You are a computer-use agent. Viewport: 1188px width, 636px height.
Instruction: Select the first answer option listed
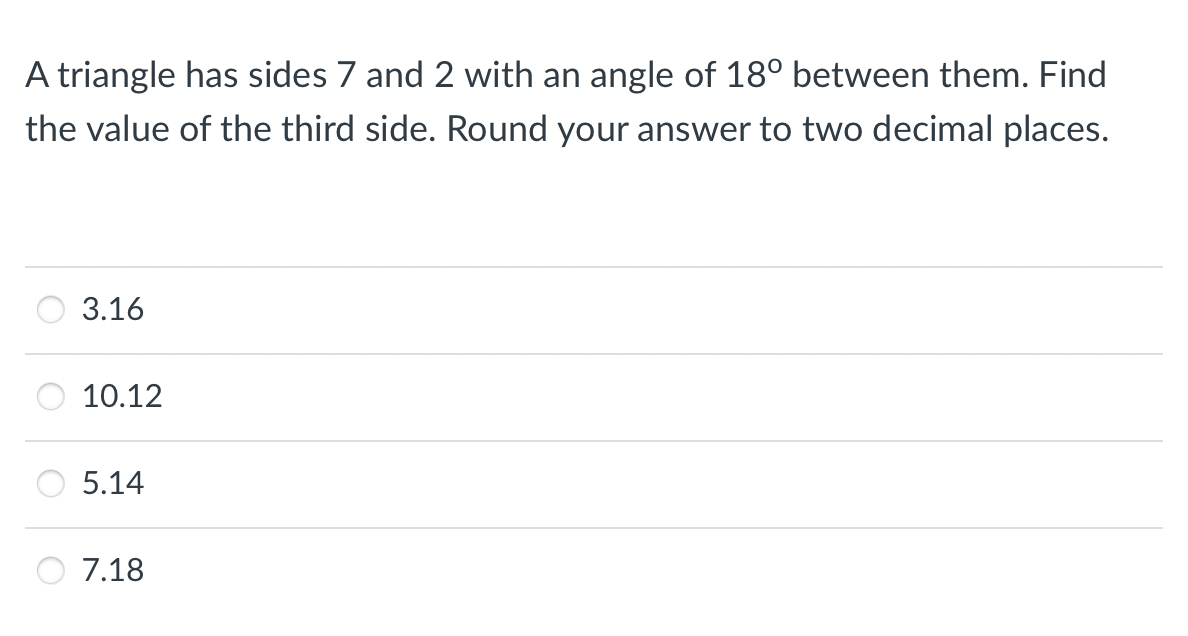pyautogui.click(x=51, y=309)
